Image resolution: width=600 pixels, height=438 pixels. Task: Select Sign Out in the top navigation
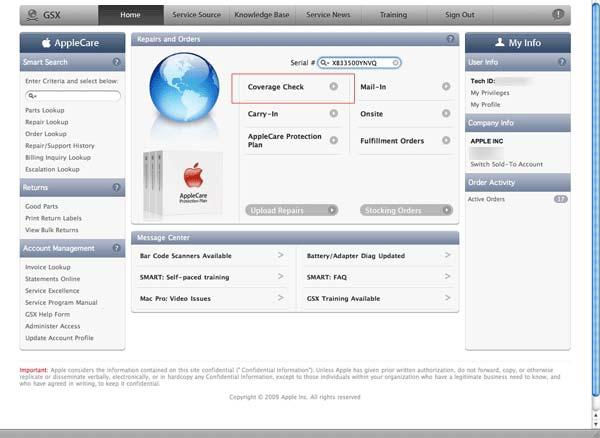pos(460,15)
